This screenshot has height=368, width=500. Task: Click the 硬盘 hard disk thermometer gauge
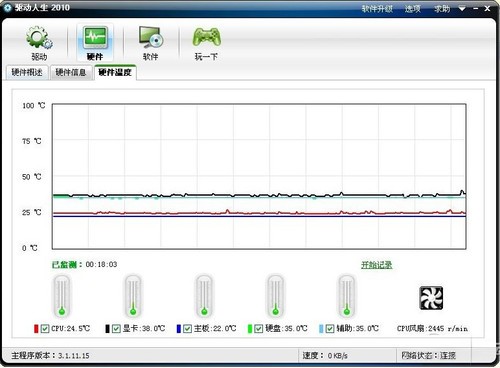pyautogui.click(x=275, y=296)
